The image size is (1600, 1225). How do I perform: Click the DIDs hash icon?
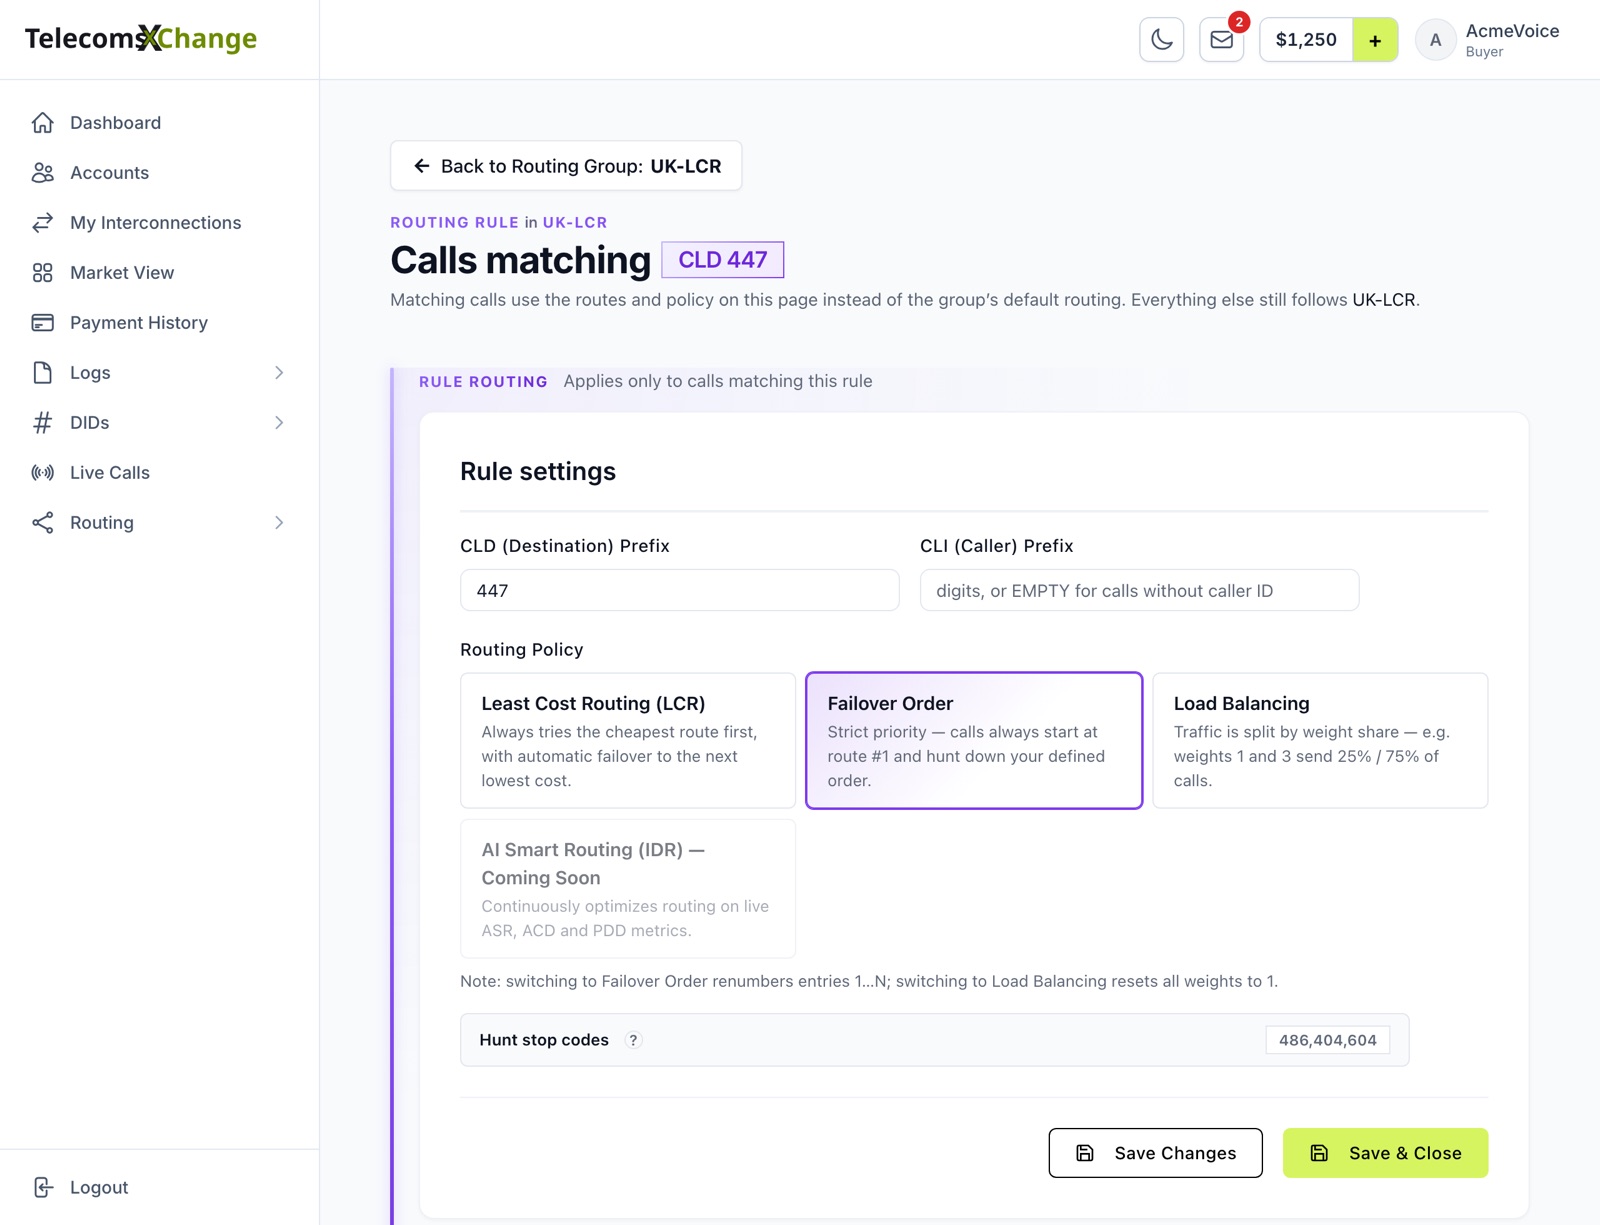[x=42, y=423]
